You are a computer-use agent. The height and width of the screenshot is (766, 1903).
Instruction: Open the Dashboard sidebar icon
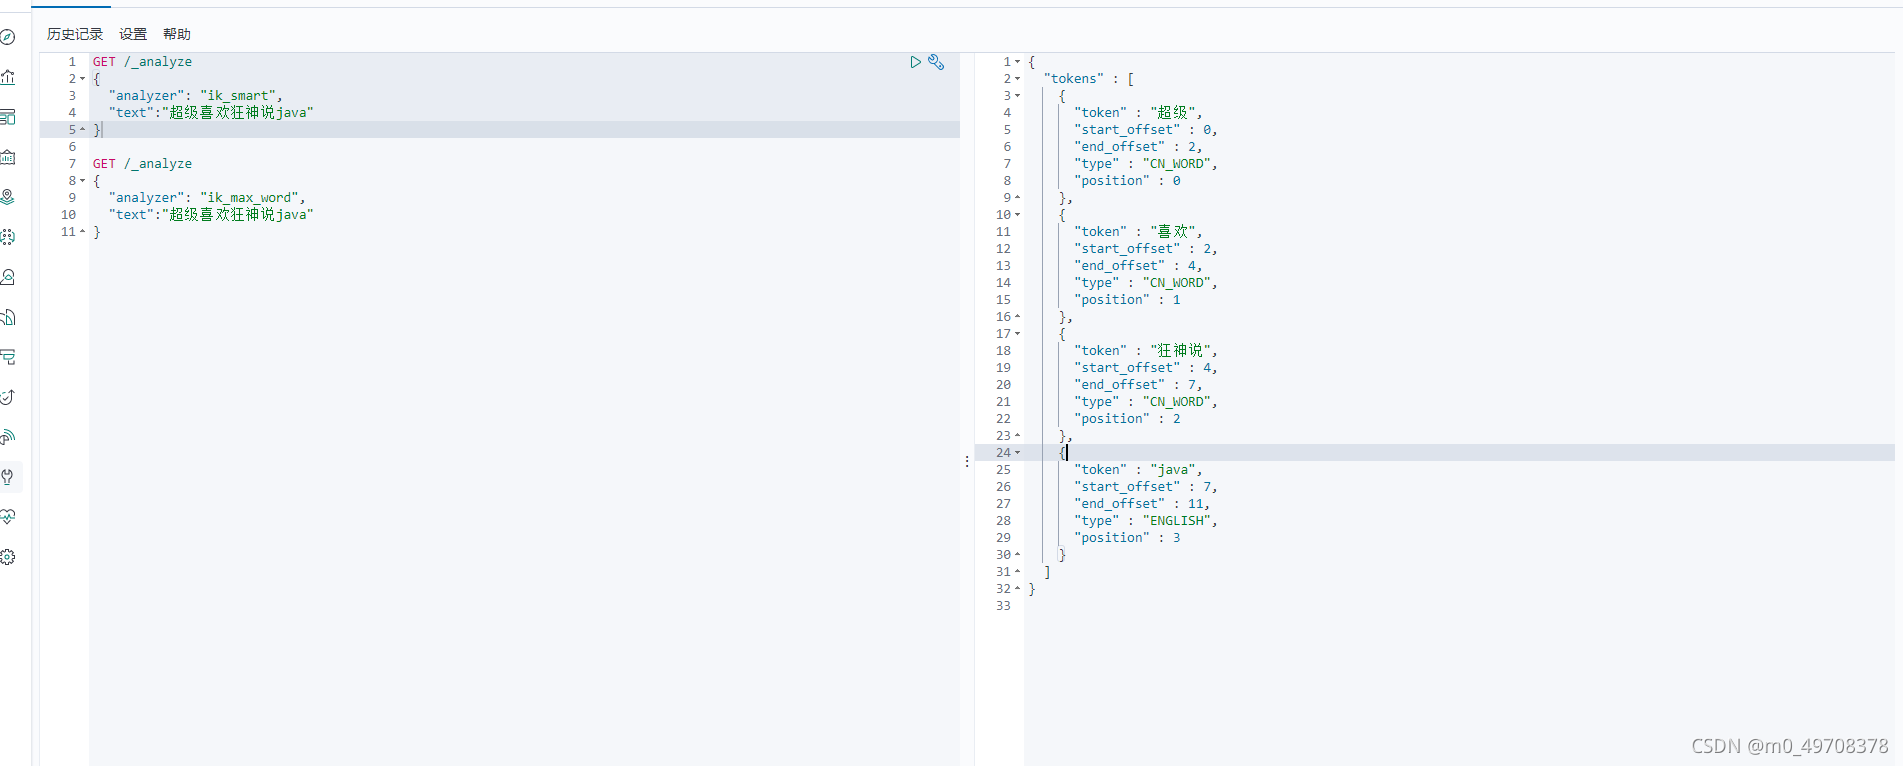(x=8, y=117)
